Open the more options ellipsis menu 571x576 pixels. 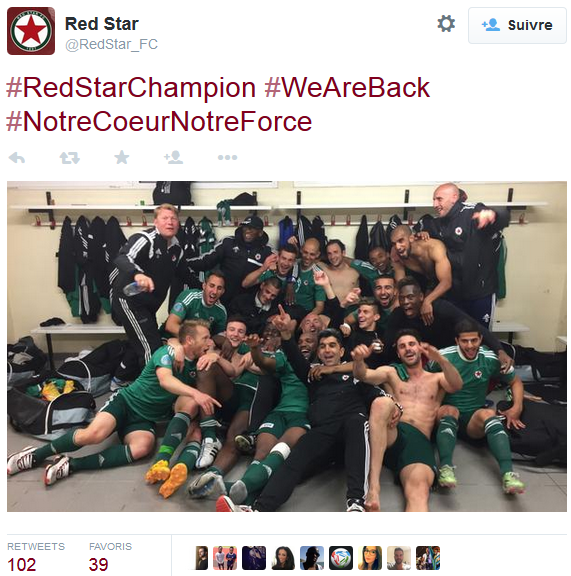click(227, 158)
